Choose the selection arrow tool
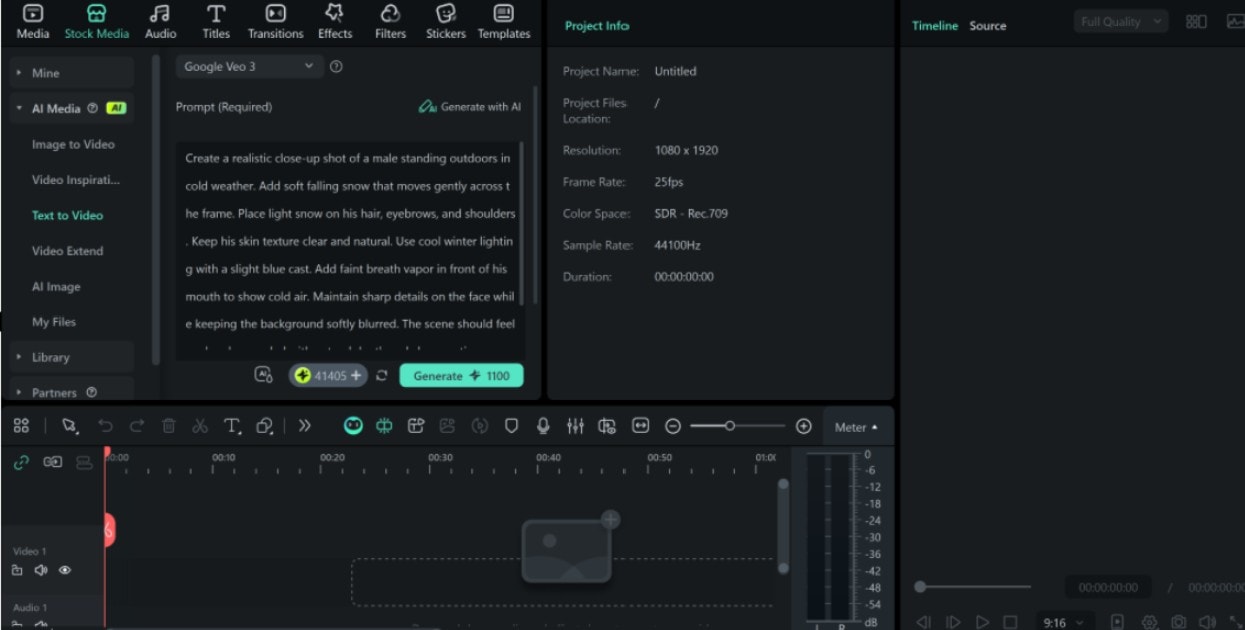The image size is (1245, 630). coord(70,426)
